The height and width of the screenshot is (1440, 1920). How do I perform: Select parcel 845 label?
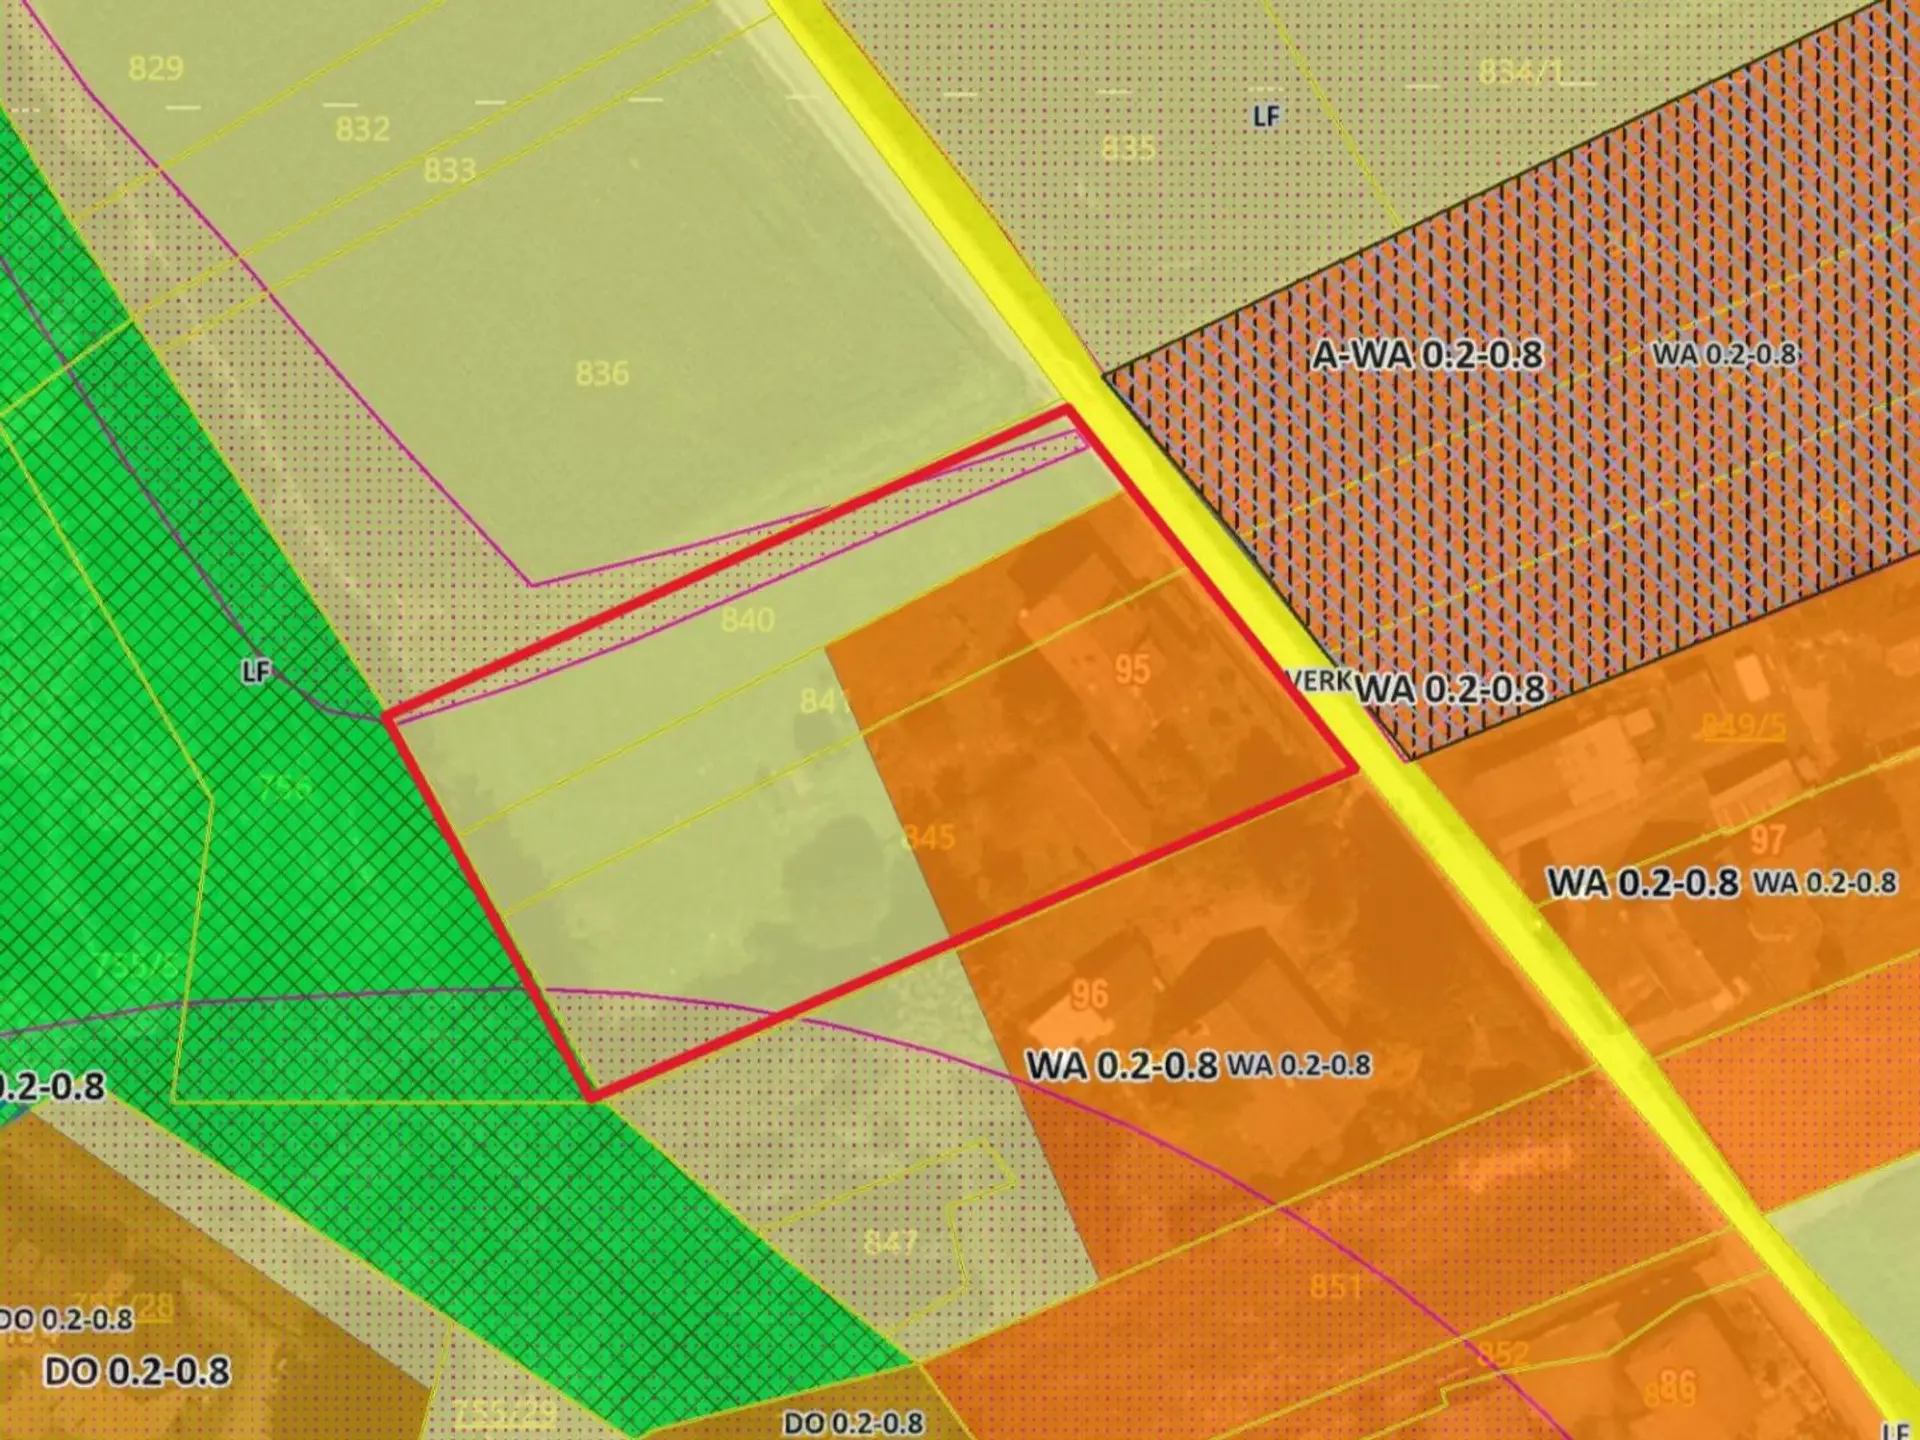point(928,837)
